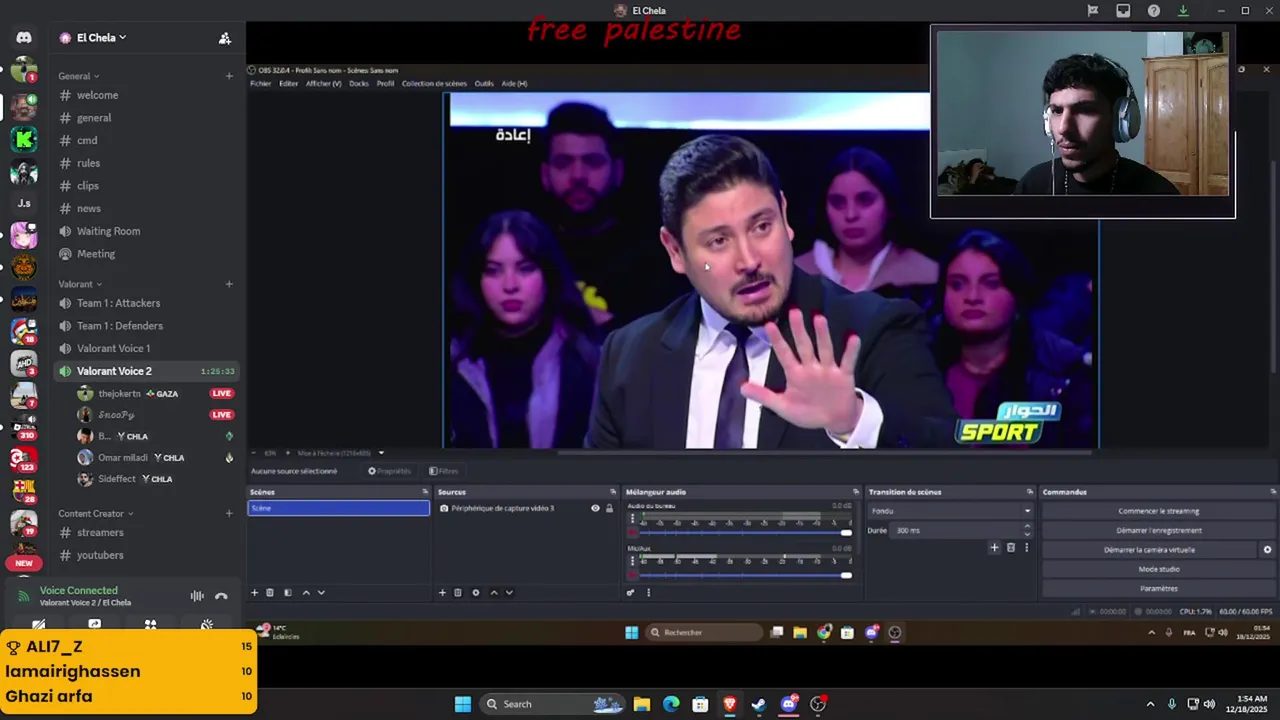This screenshot has width=1280, height=720.
Task: Open the Docks menu in OBS
Action: (358, 84)
